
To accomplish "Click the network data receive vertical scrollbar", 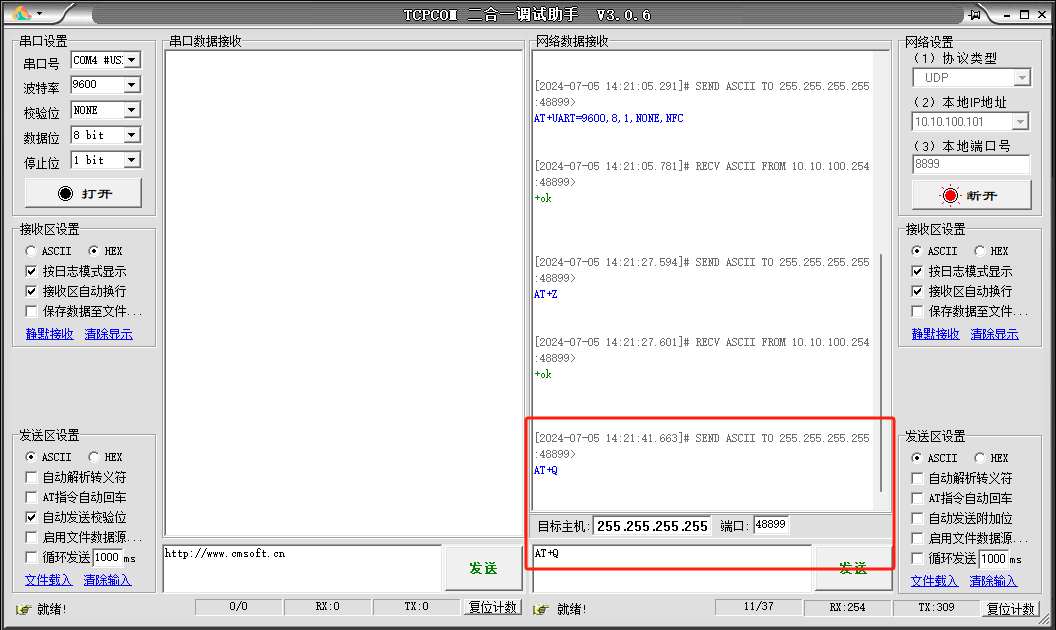I will click(880, 370).
